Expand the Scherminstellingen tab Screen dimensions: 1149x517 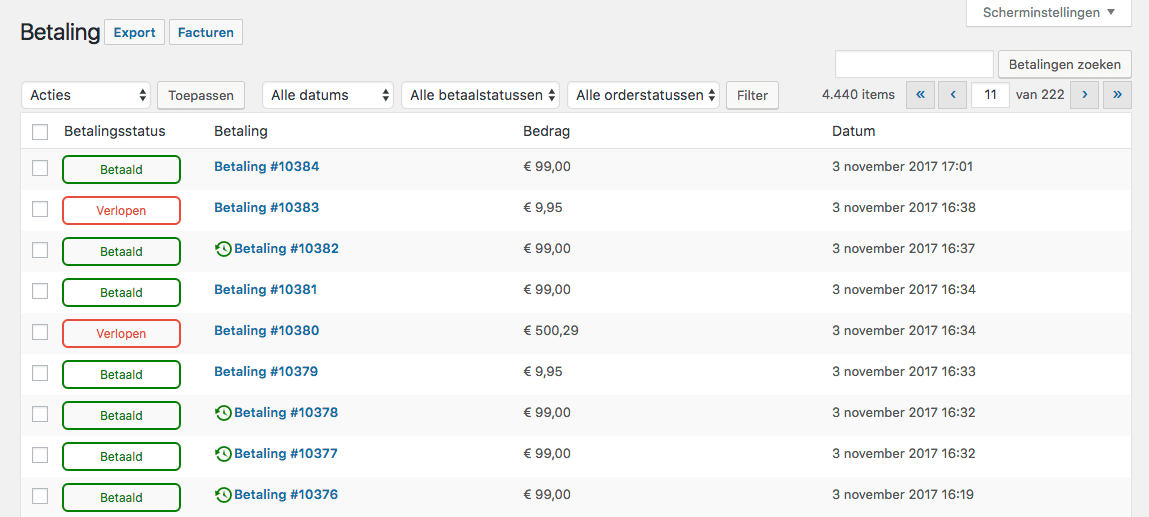(x=1048, y=13)
